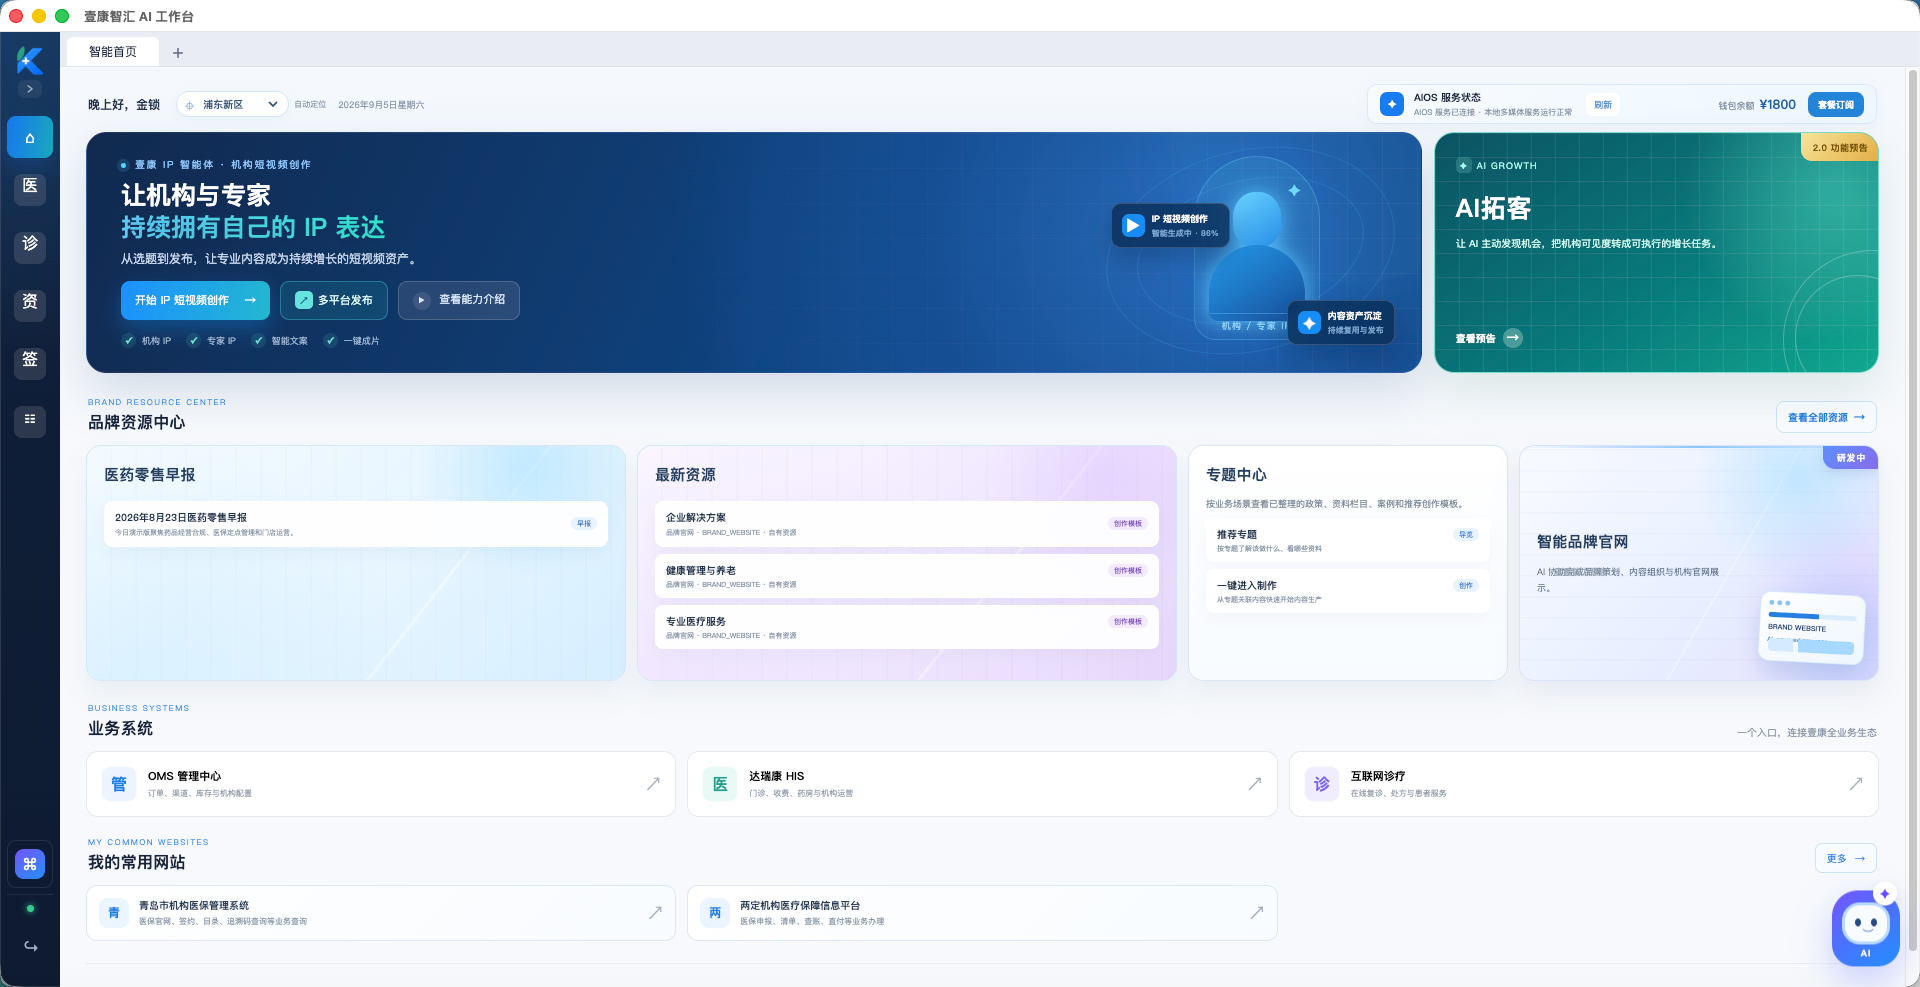Open the 健康管理与养老 resource row
1920x987 pixels.
906,576
